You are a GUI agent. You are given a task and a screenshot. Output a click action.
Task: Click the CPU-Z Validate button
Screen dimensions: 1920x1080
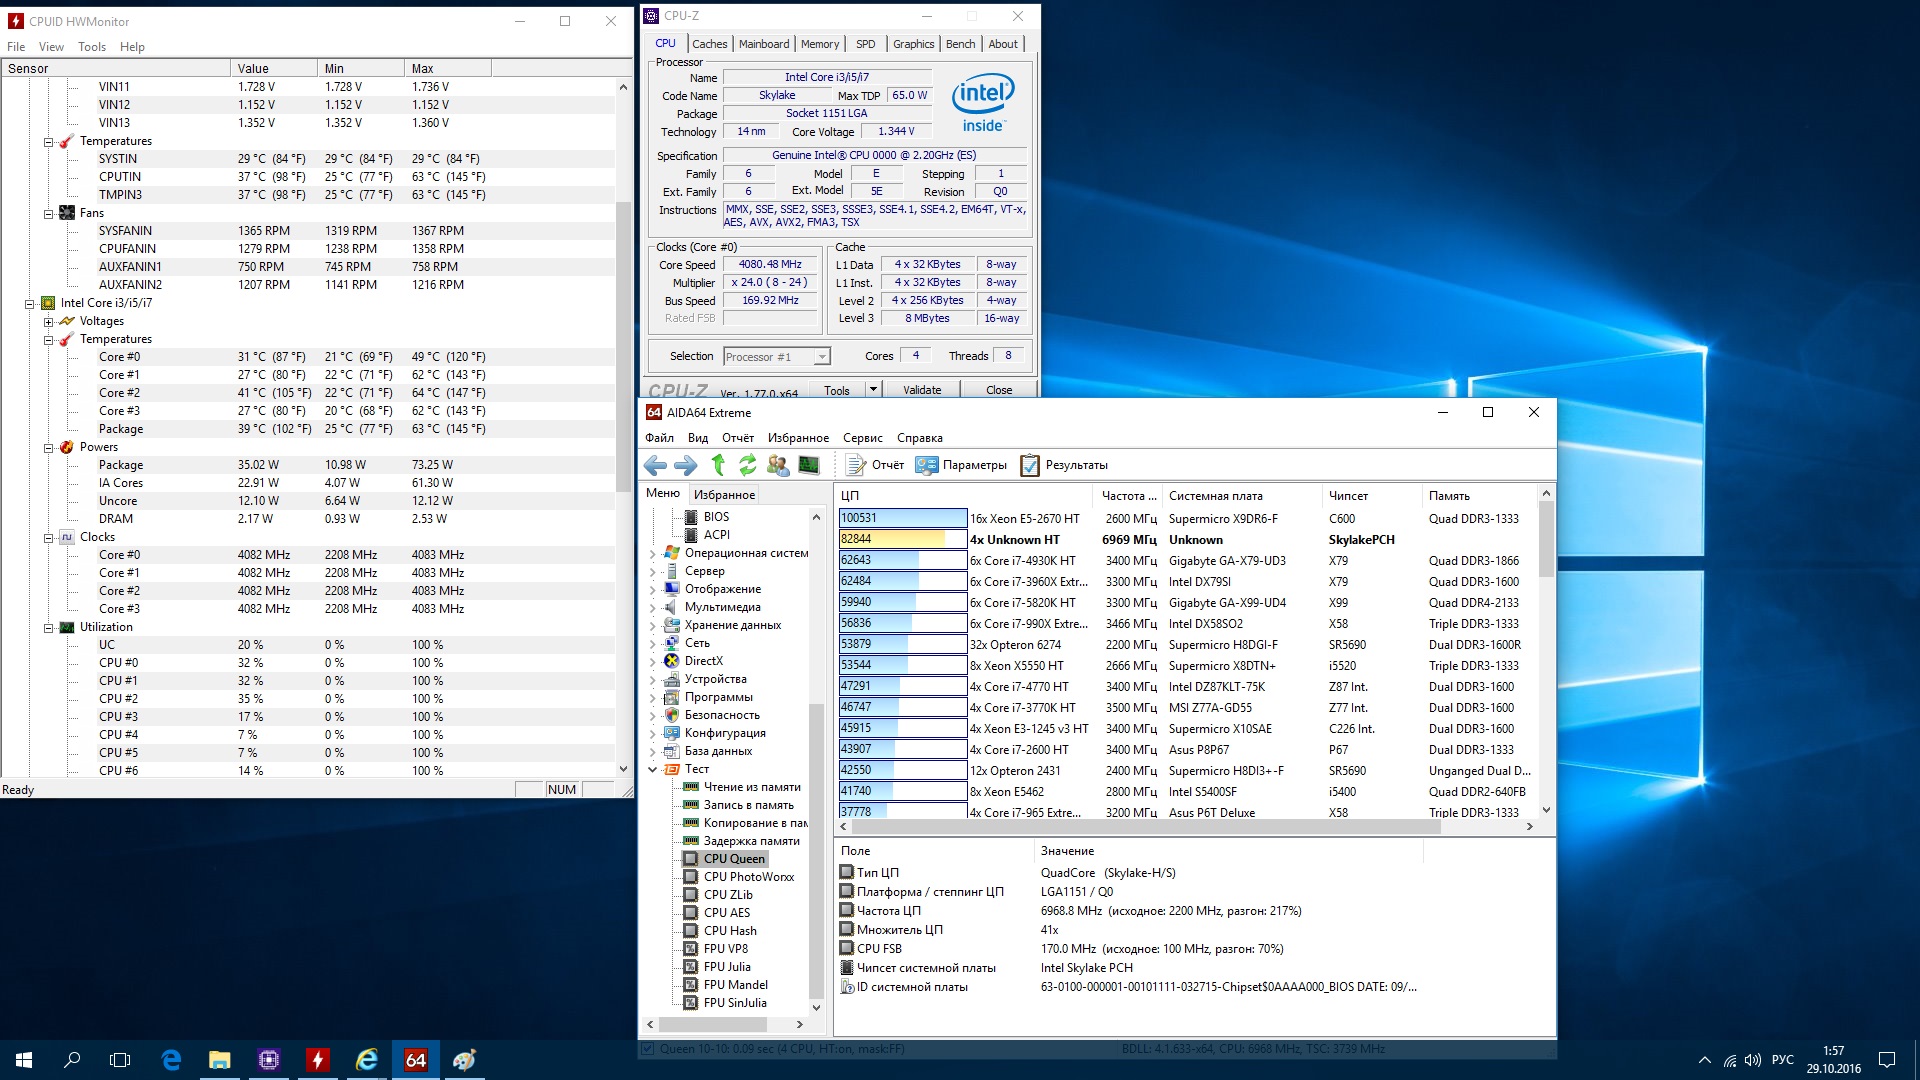tap(921, 390)
